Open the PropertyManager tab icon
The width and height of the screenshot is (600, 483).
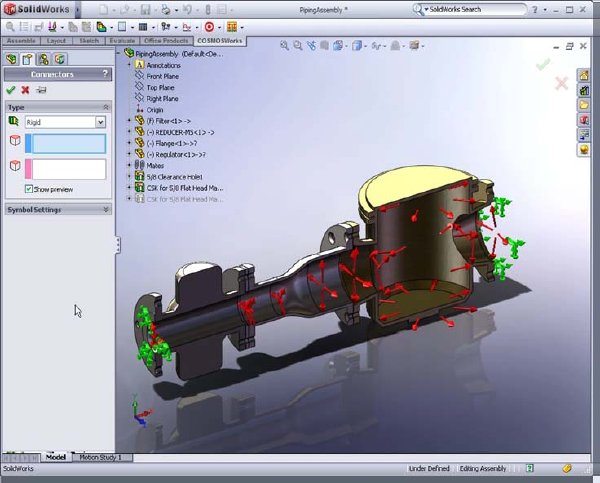(x=28, y=59)
